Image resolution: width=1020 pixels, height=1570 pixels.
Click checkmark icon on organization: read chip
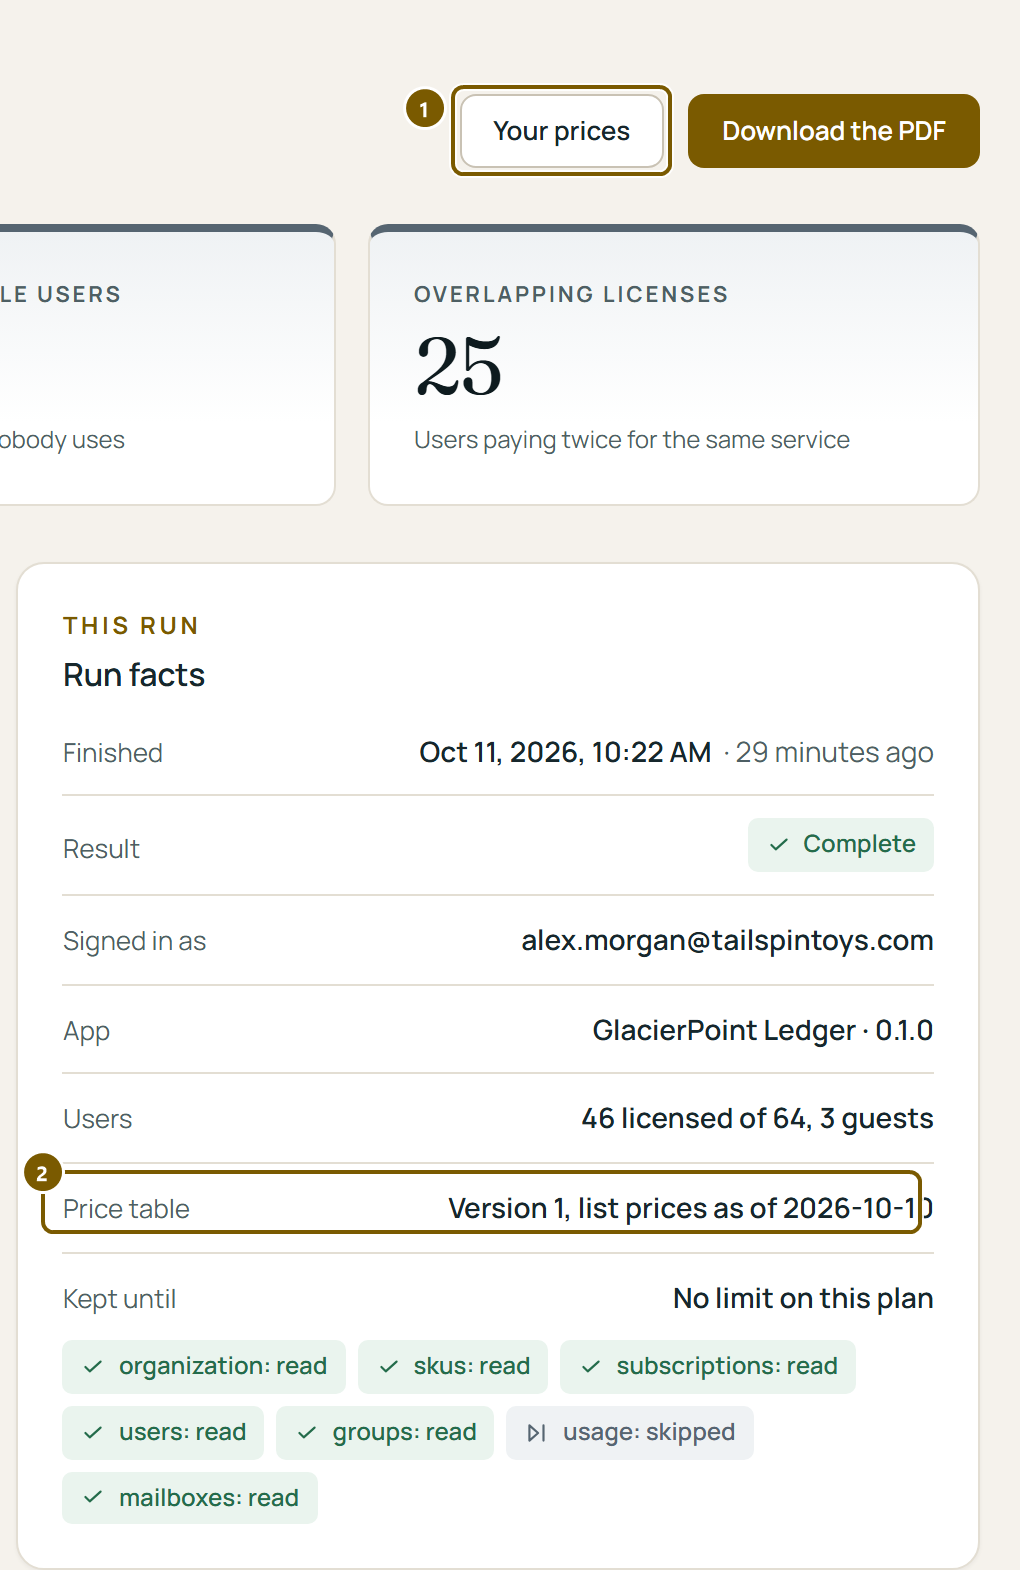tap(93, 1366)
